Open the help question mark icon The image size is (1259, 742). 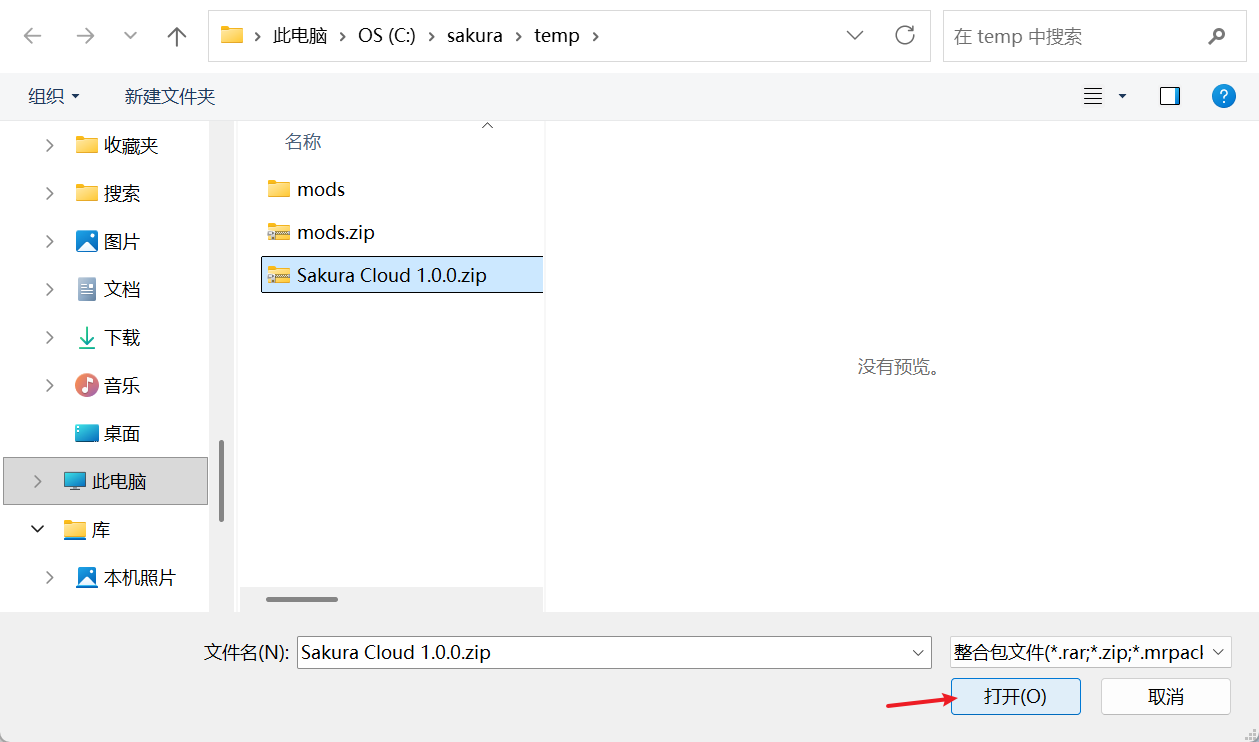click(x=1223, y=96)
